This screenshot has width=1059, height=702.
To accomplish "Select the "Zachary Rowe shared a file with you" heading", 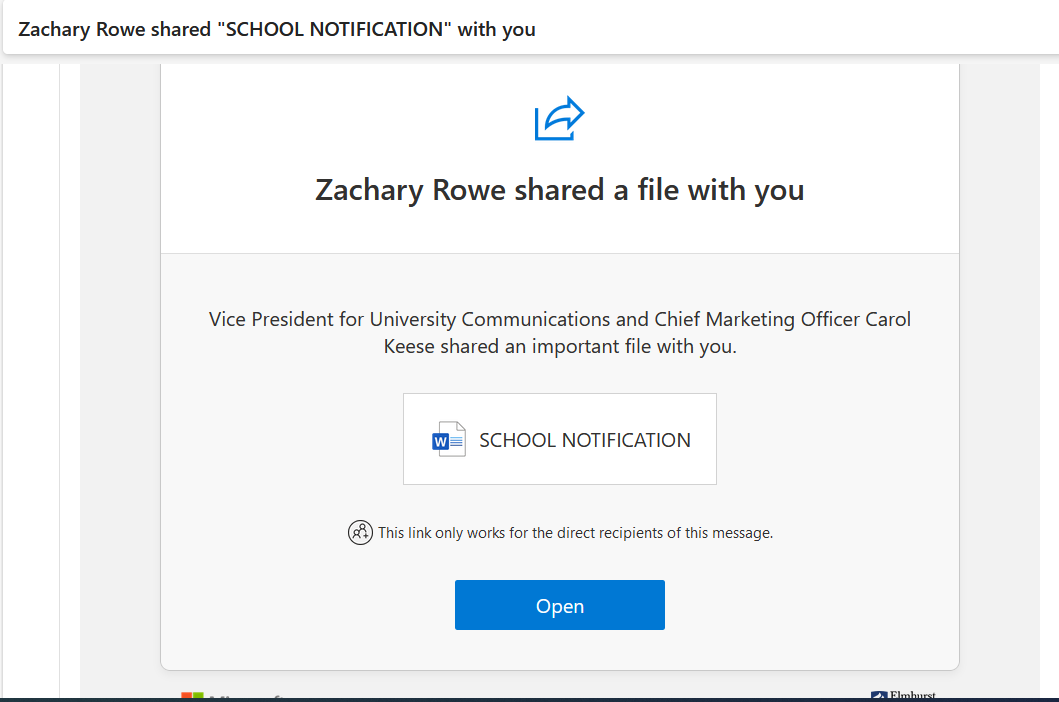I will 559,190.
